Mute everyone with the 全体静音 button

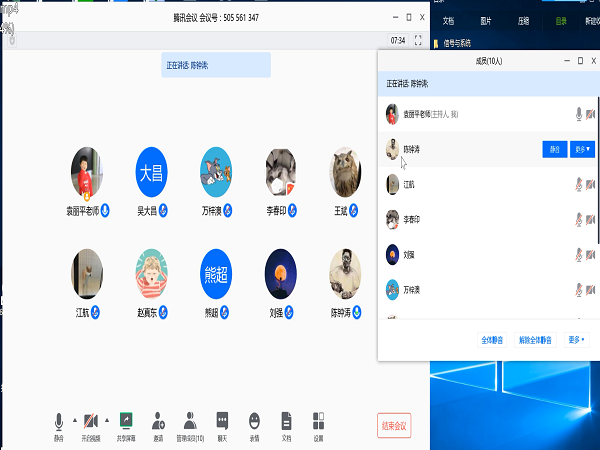click(x=492, y=340)
